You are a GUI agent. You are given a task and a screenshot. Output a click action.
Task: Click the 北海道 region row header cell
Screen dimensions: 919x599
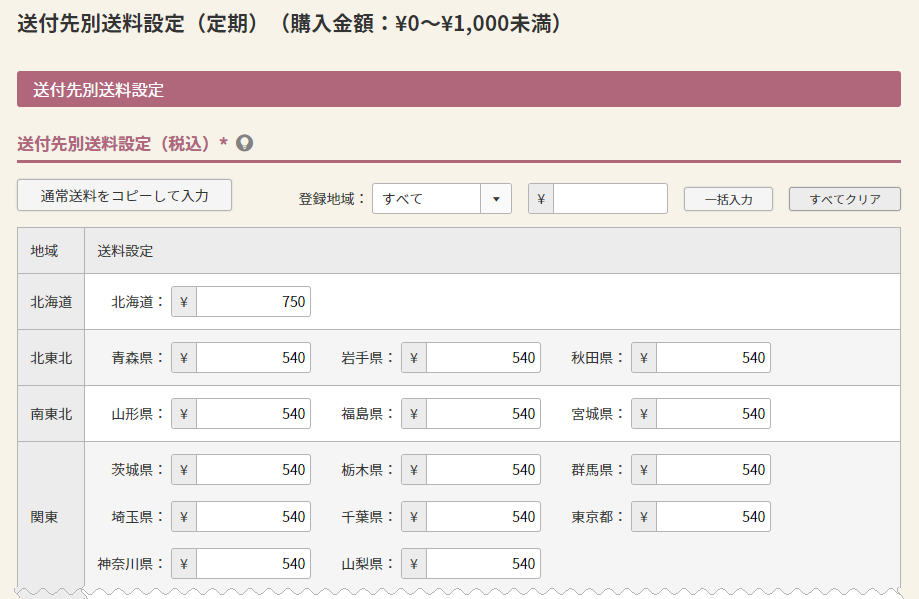51,302
